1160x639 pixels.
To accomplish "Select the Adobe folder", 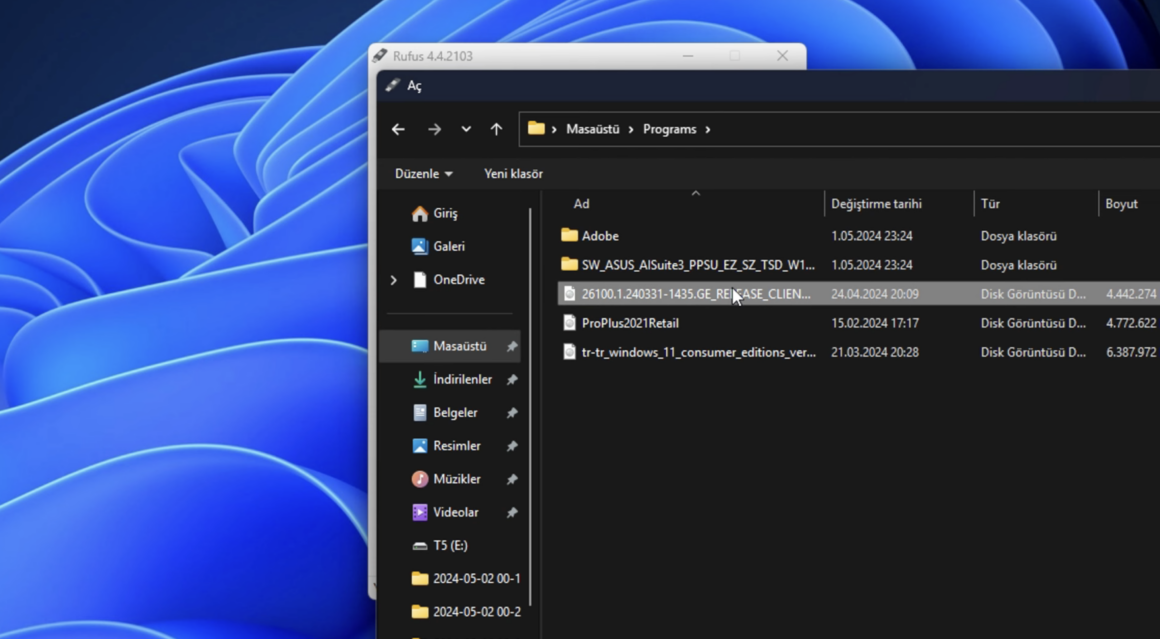I will pyautogui.click(x=600, y=236).
